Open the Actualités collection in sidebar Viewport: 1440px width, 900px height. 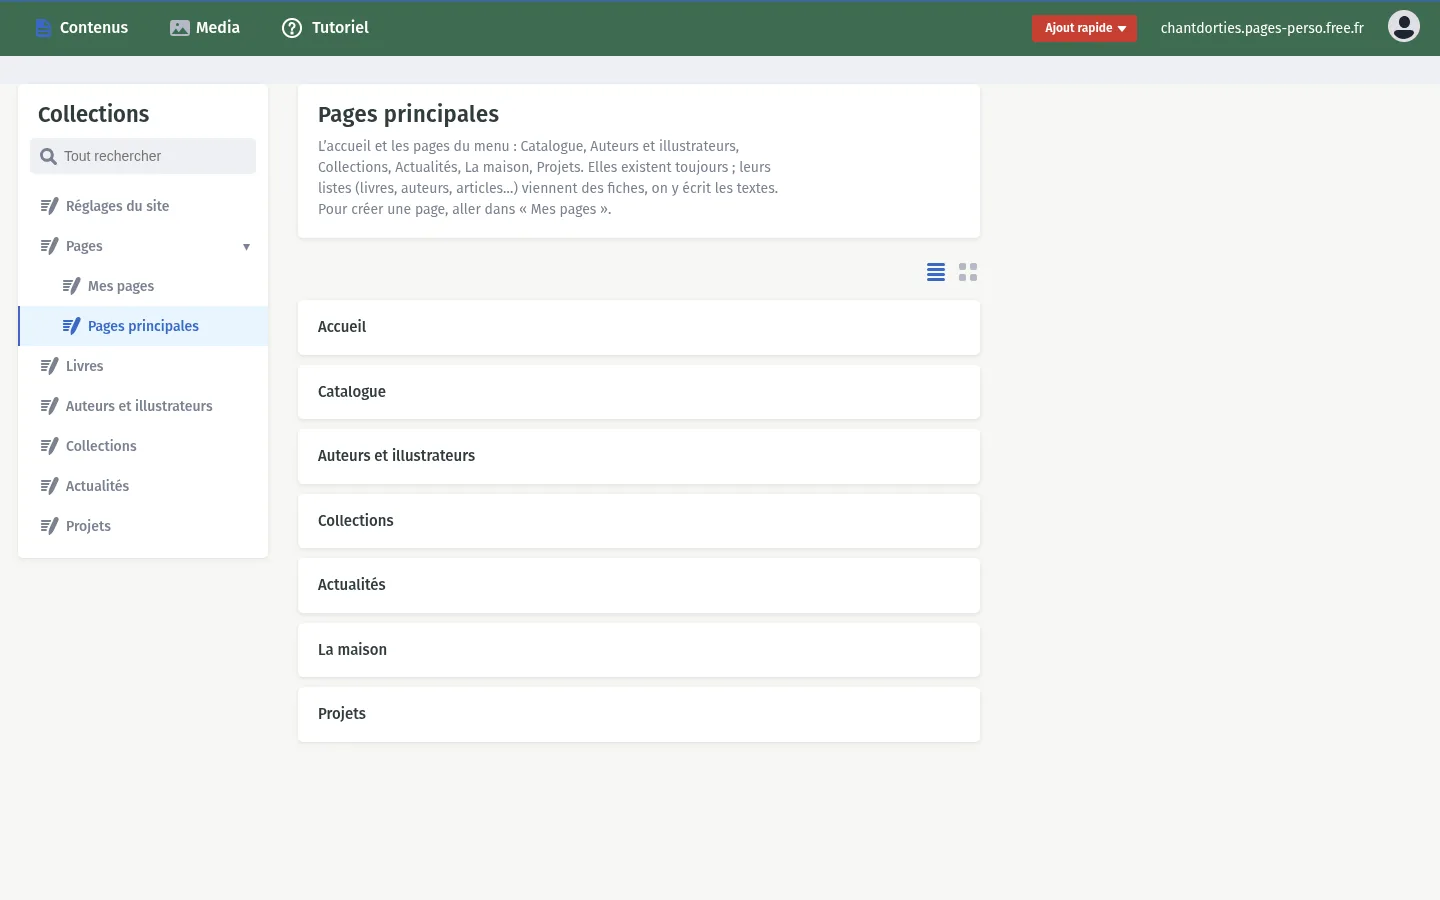pyautogui.click(x=143, y=486)
